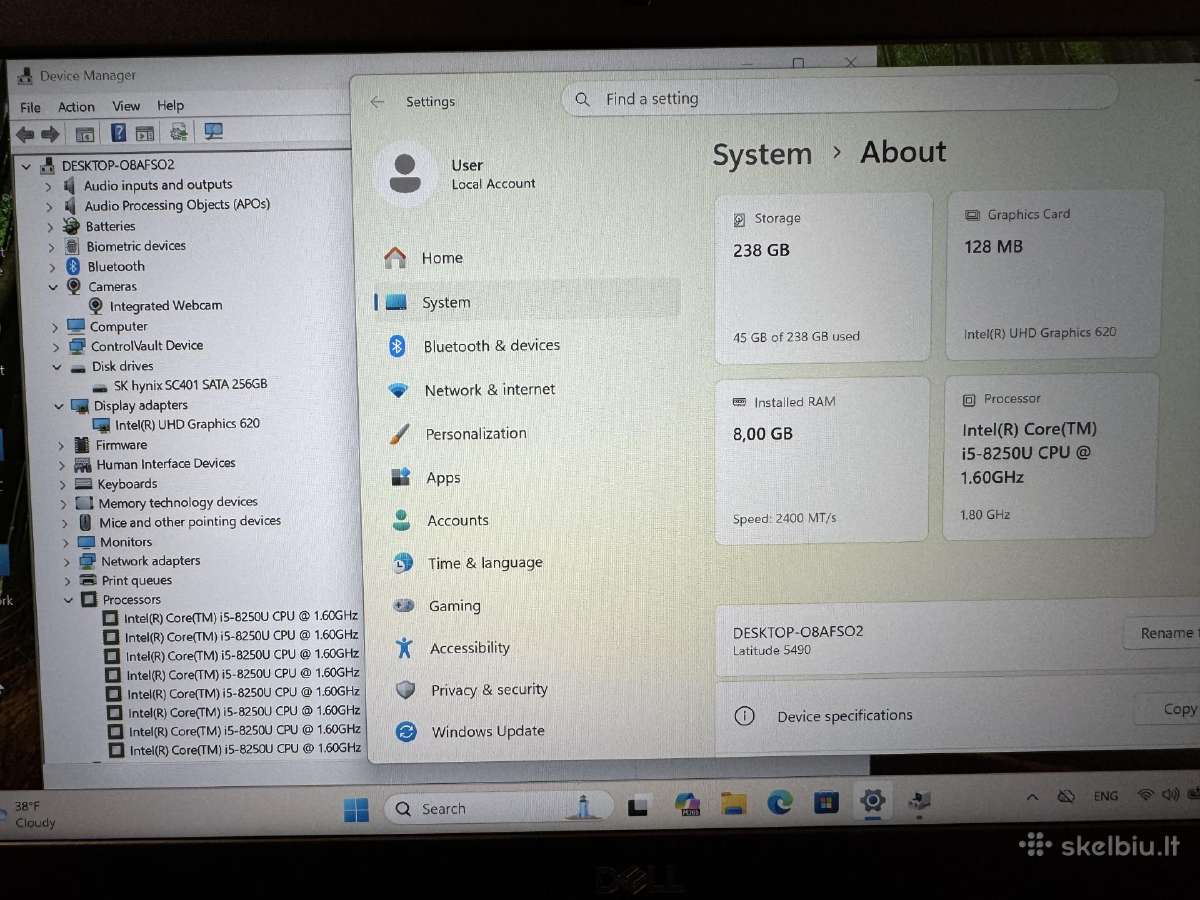This screenshot has height=900, width=1200.
Task: Click the Rename this PC button
Action: (x=1160, y=633)
